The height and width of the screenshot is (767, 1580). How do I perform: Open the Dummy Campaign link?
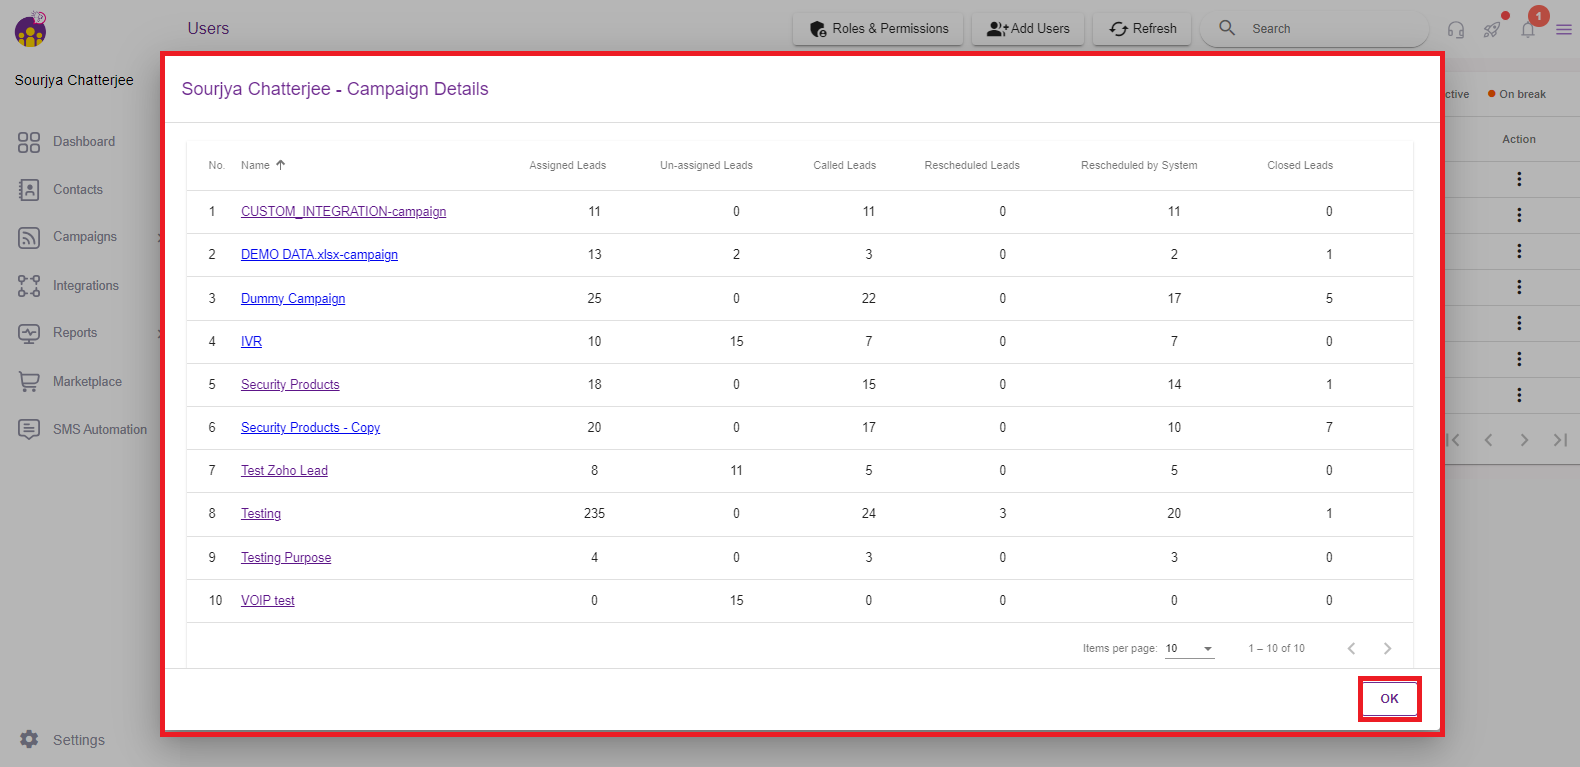point(293,299)
